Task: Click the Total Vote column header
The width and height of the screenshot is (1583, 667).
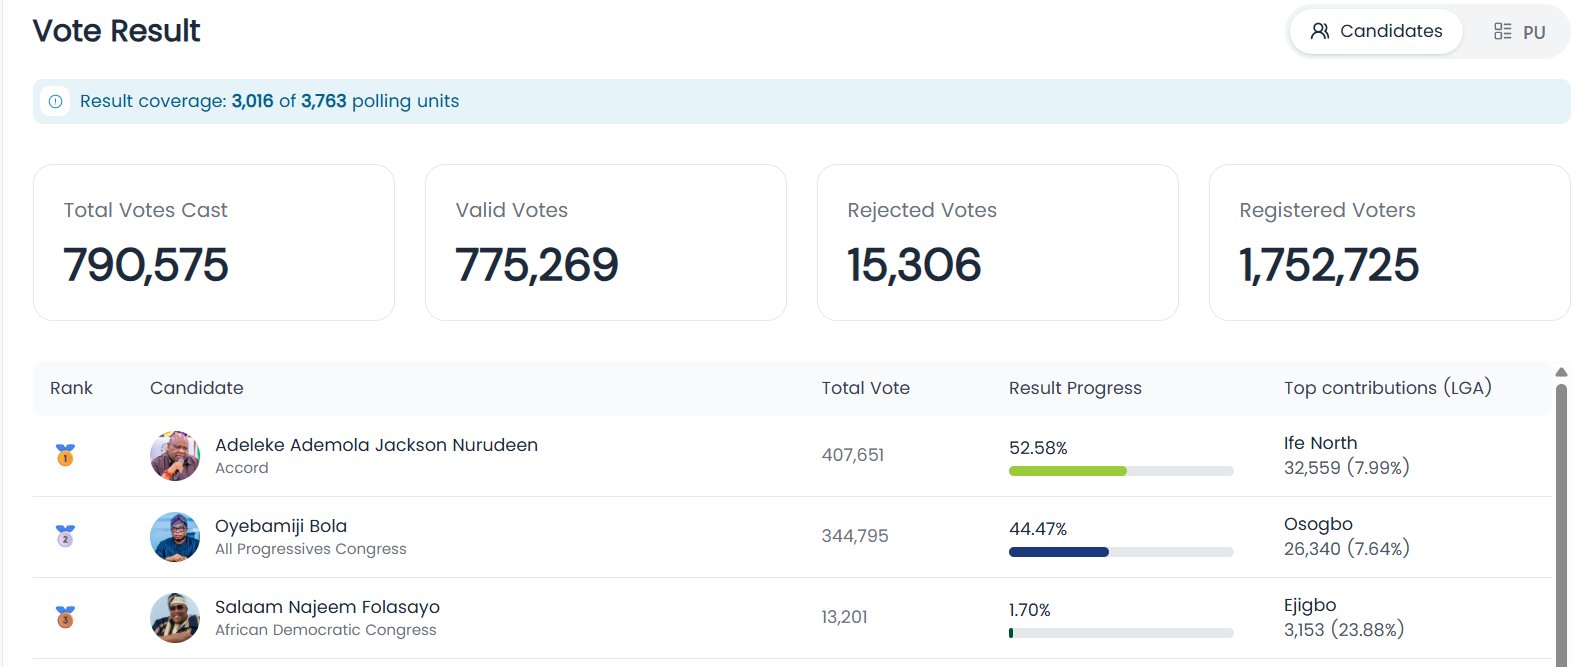Action: click(x=865, y=388)
